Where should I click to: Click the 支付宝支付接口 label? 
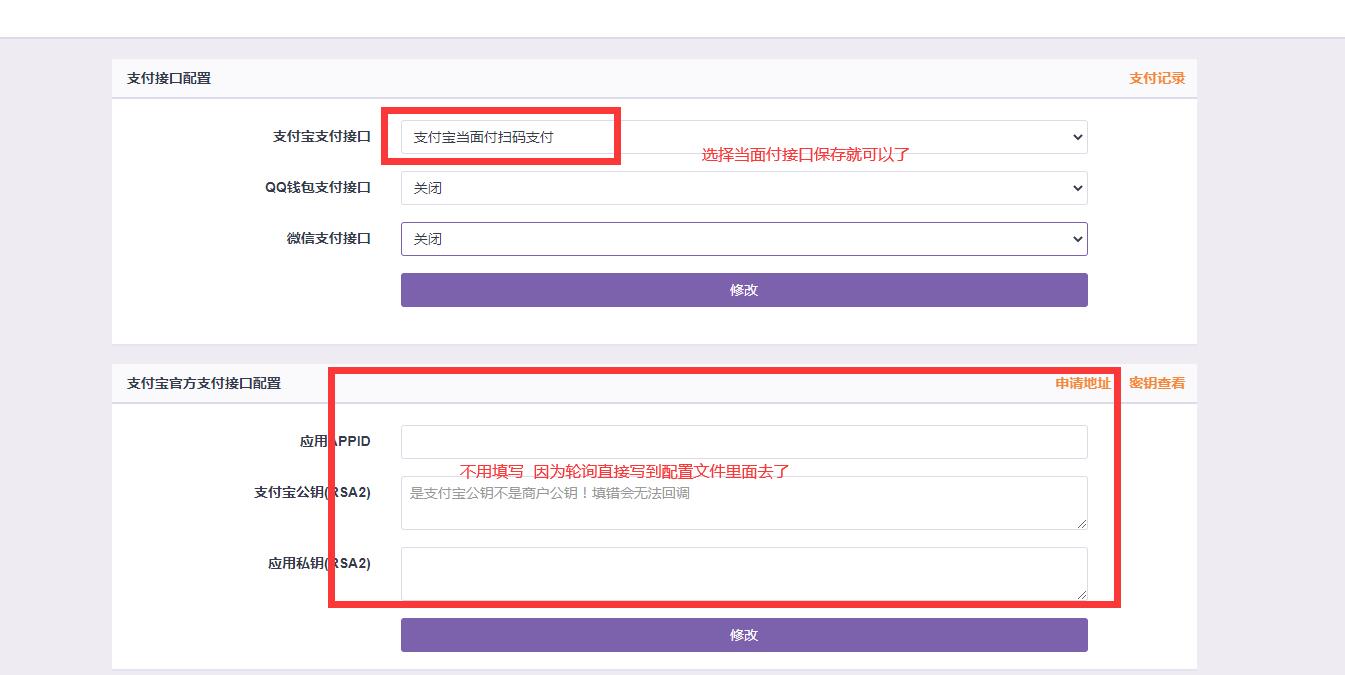(322, 137)
